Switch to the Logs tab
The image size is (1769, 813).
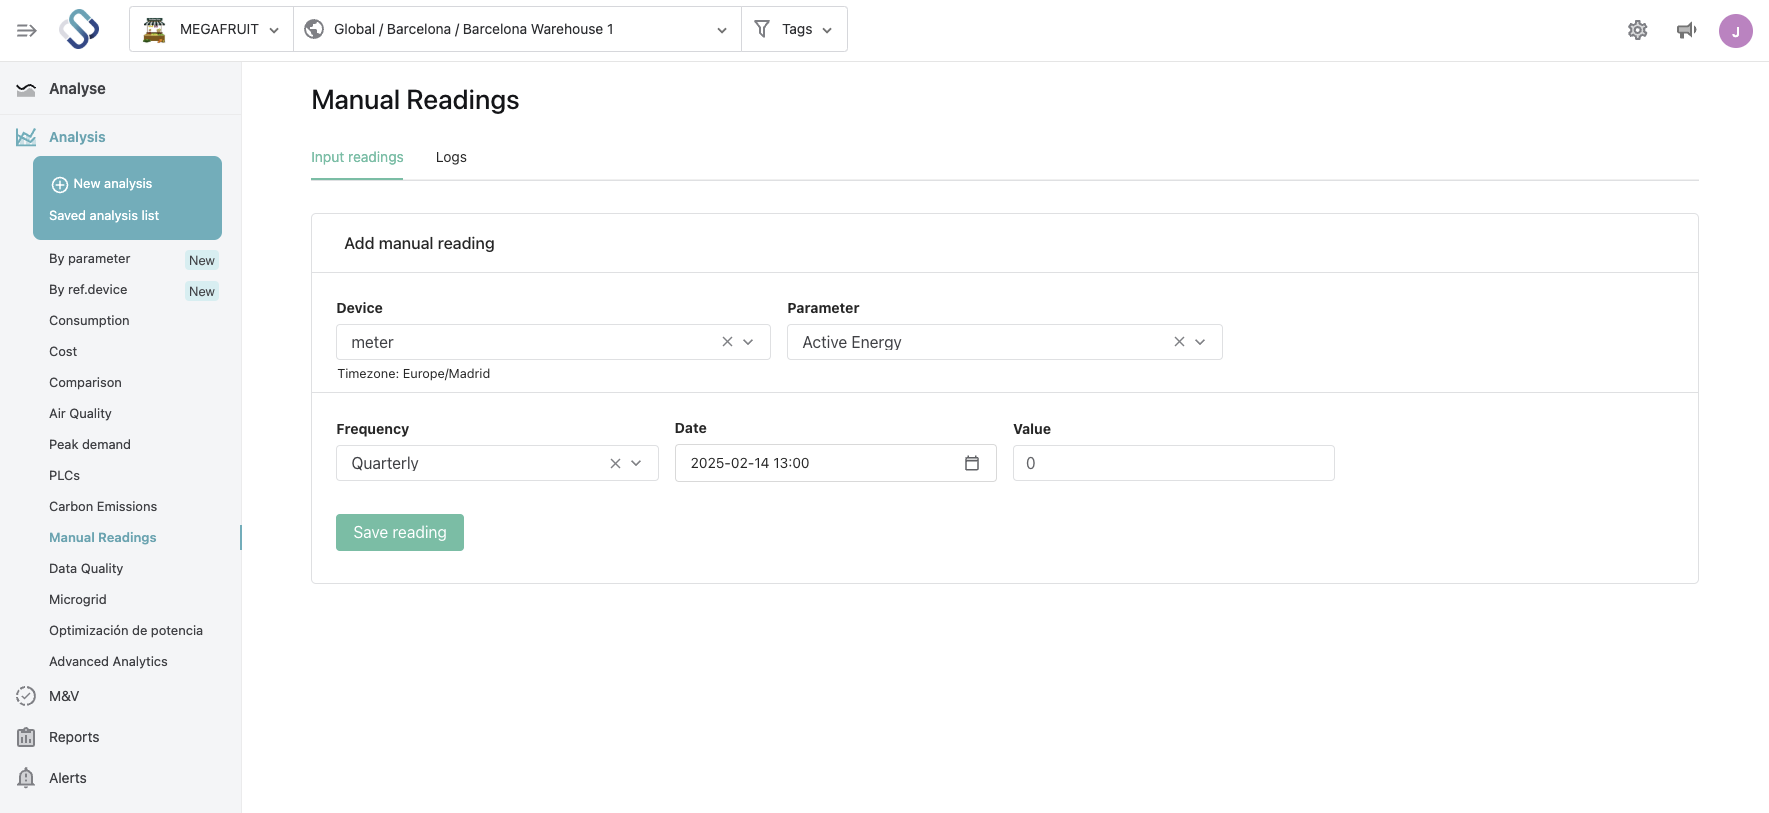451,157
